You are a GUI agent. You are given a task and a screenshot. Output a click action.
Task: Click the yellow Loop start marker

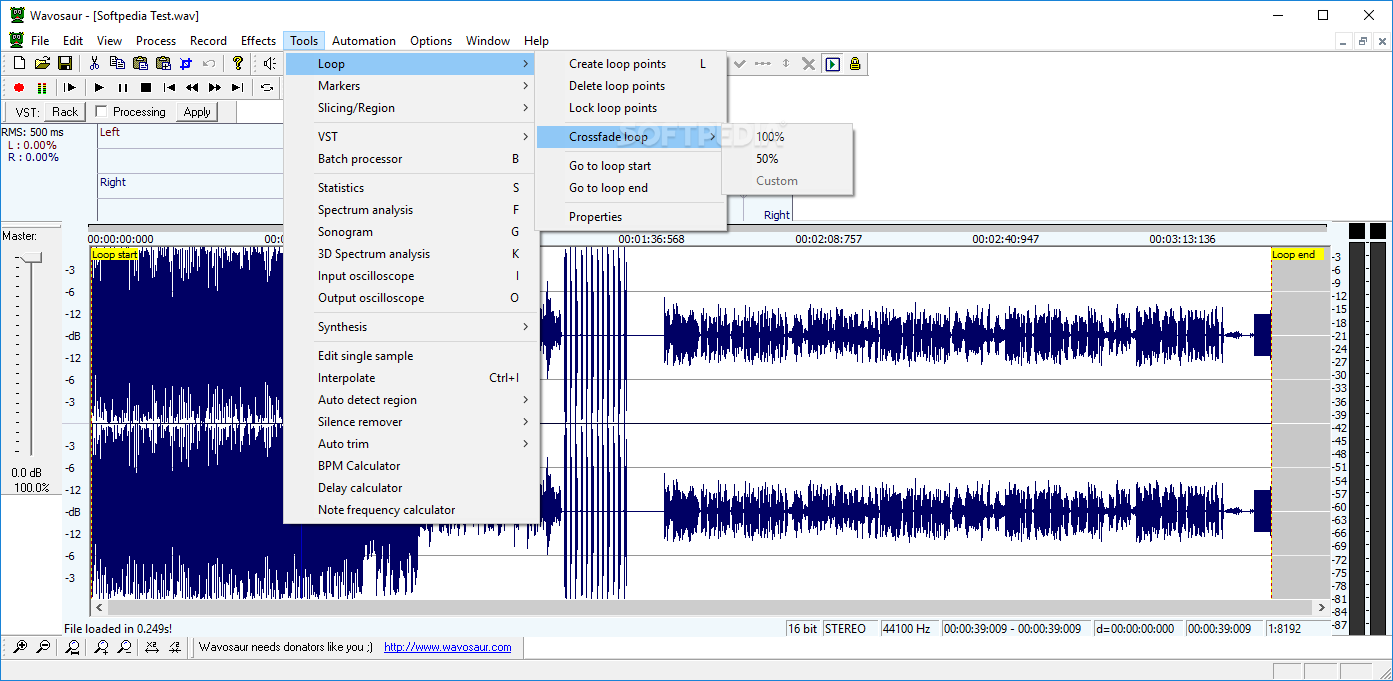click(115, 254)
